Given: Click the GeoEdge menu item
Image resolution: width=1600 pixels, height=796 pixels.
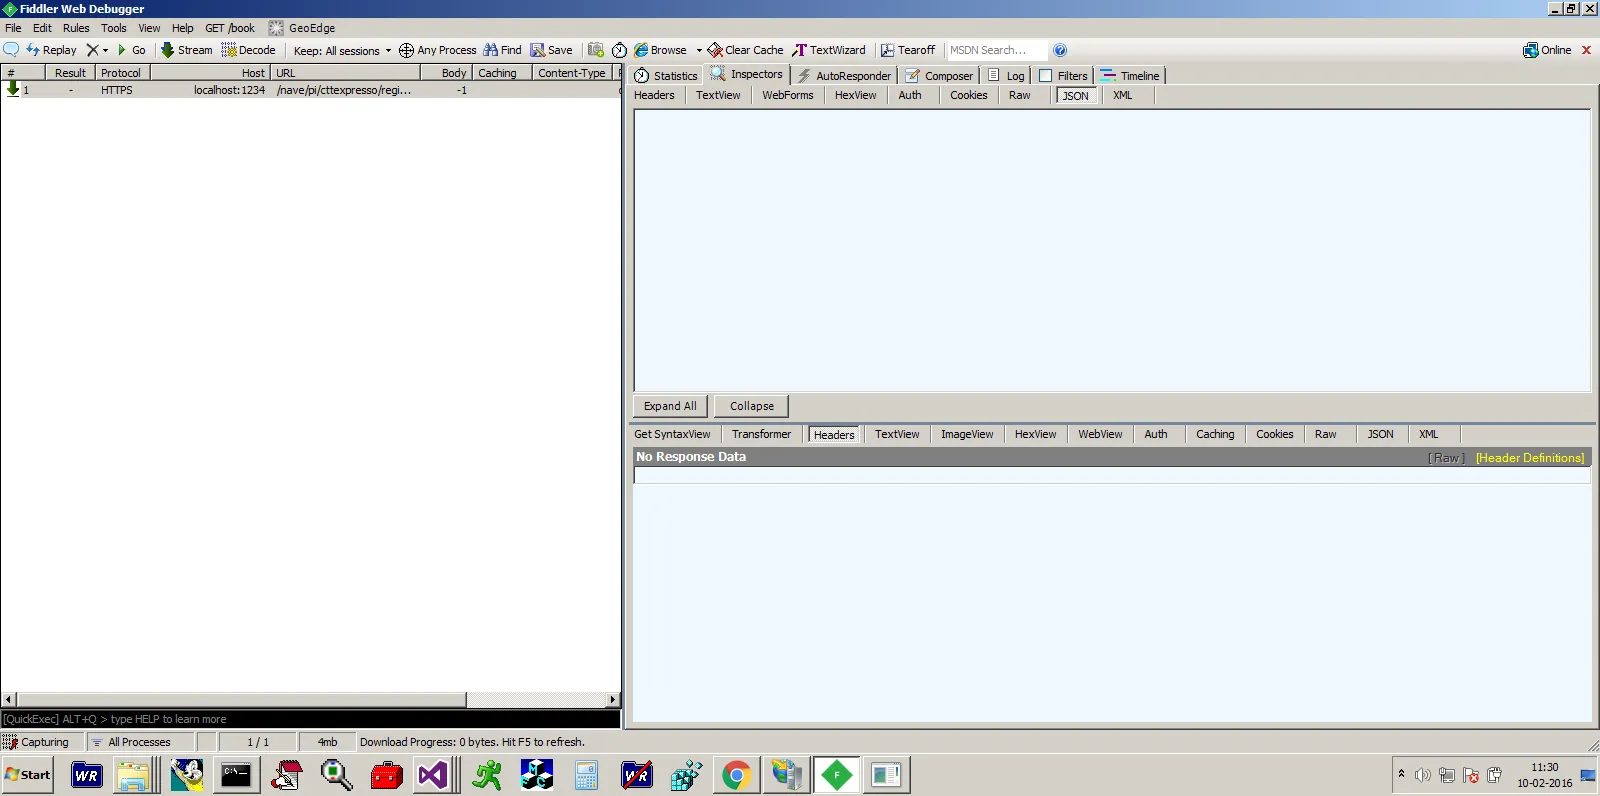Looking at the screenshot, I should pyautogui.click(x=302, y=28).
